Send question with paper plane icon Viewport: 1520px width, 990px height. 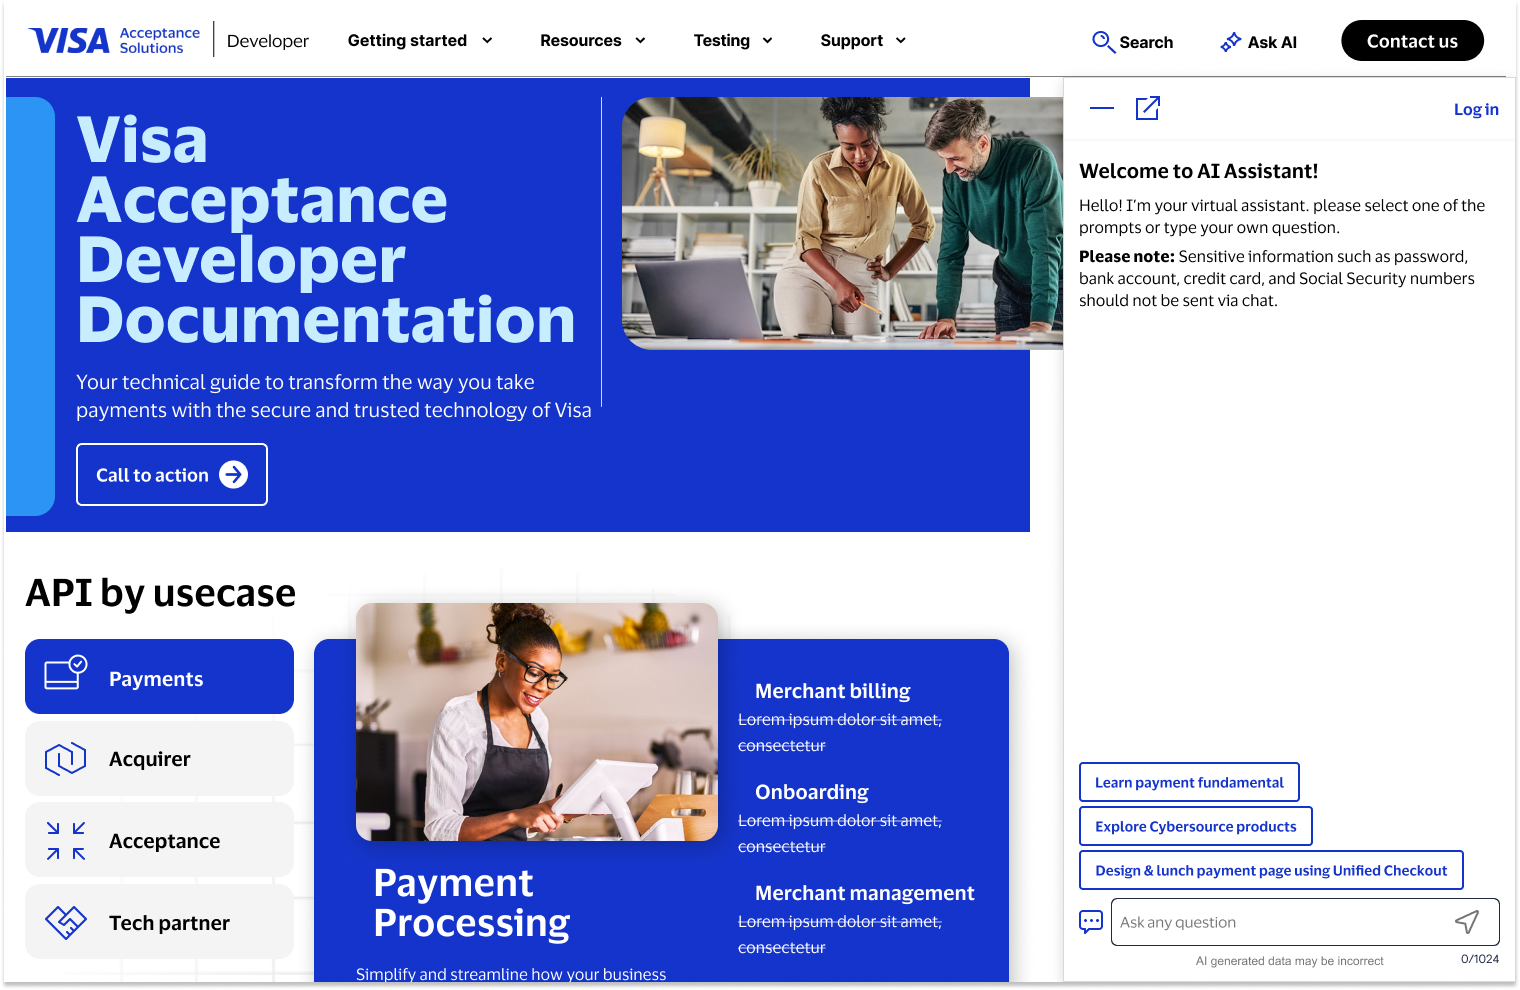1467,922
